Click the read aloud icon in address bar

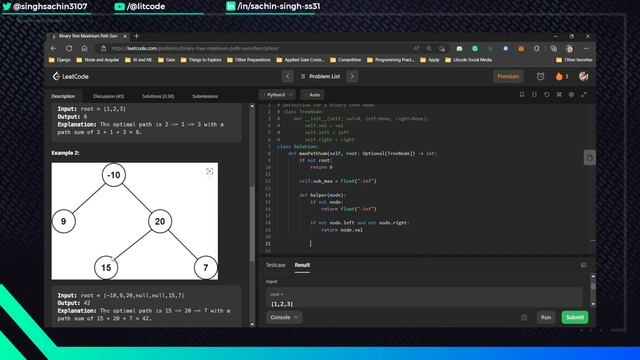pos(416,48)
